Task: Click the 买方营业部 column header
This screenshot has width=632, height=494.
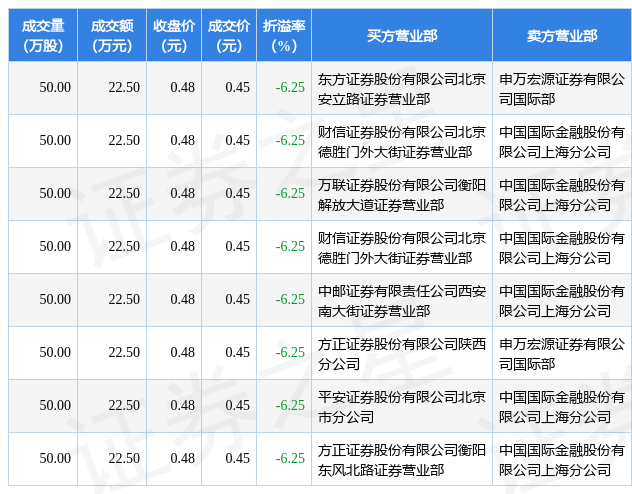Action: pos(402,35)
